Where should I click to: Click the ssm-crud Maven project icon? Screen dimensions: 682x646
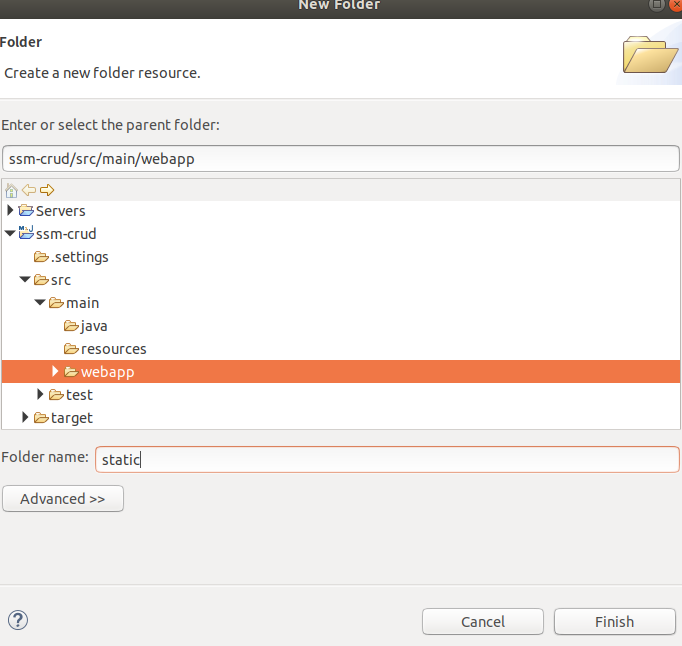pos(26,234)
